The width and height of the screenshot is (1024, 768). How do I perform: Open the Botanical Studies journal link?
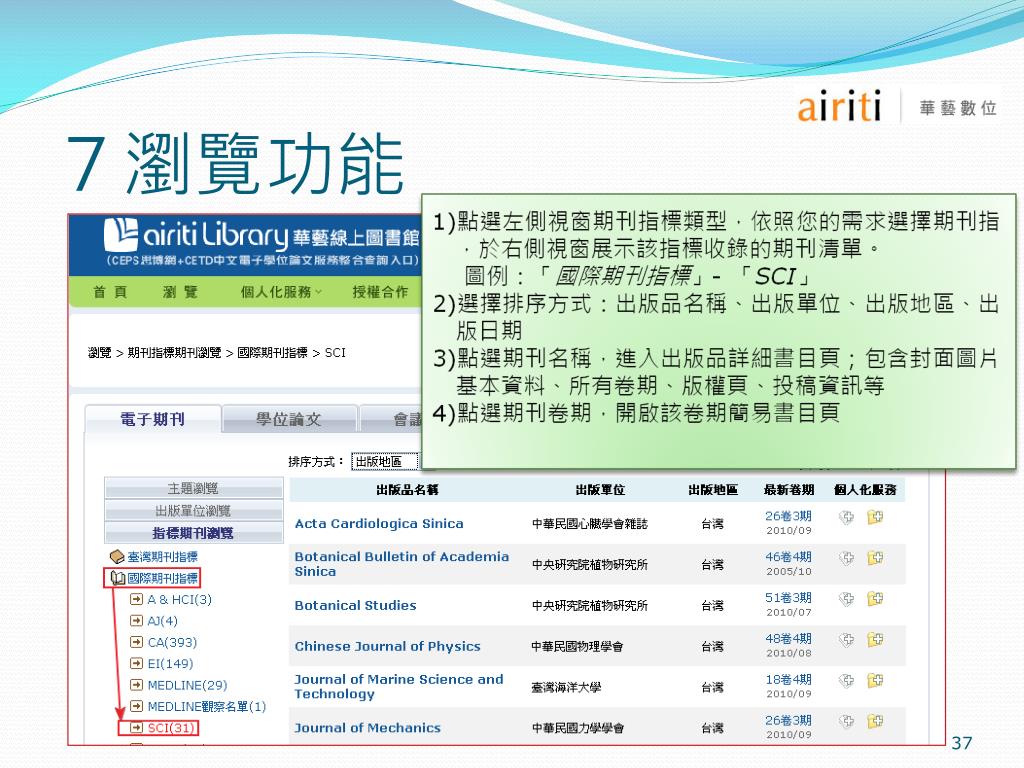pyautogui.click(x=355, y=605)
